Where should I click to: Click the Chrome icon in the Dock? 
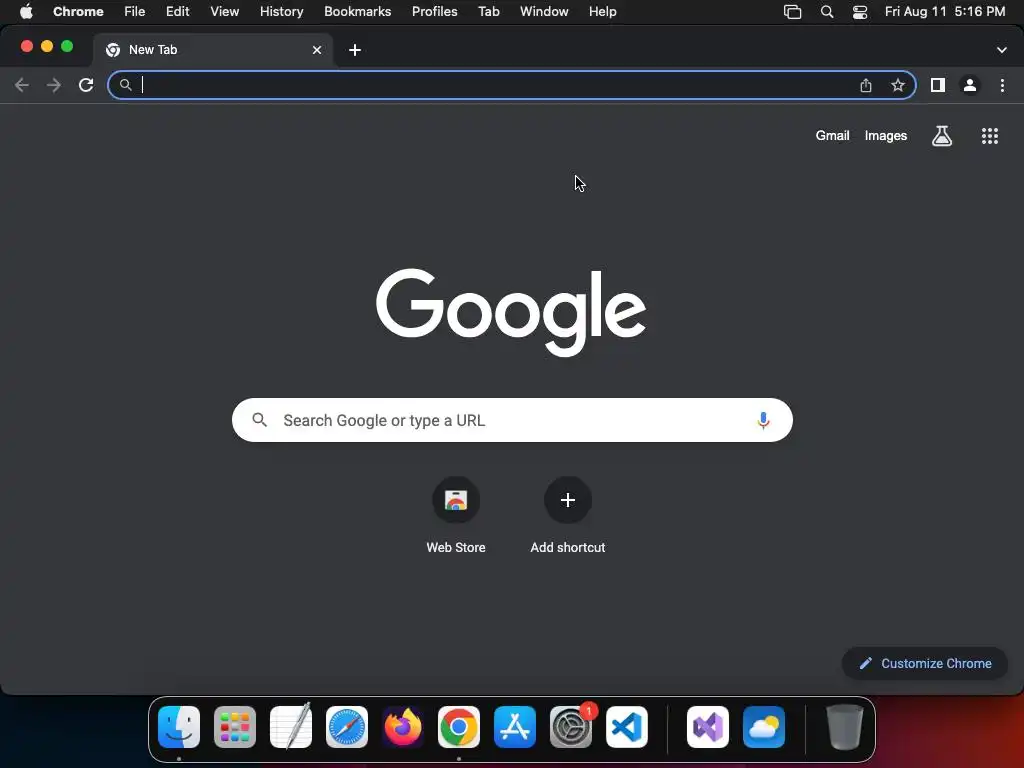pos(459,727)
